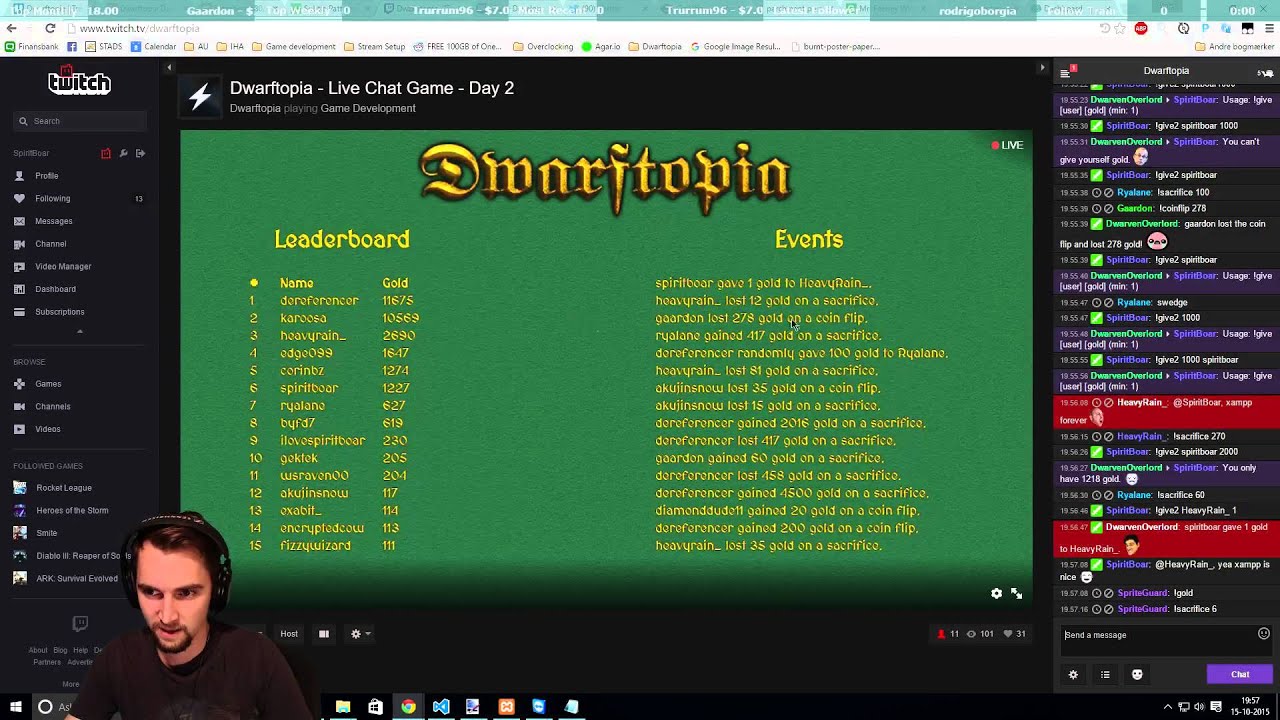Browse Games in the sidebar
Image resolution: width=1280 pixels, height=720 pixels.
pyautogui.click(x=48, y=384)
